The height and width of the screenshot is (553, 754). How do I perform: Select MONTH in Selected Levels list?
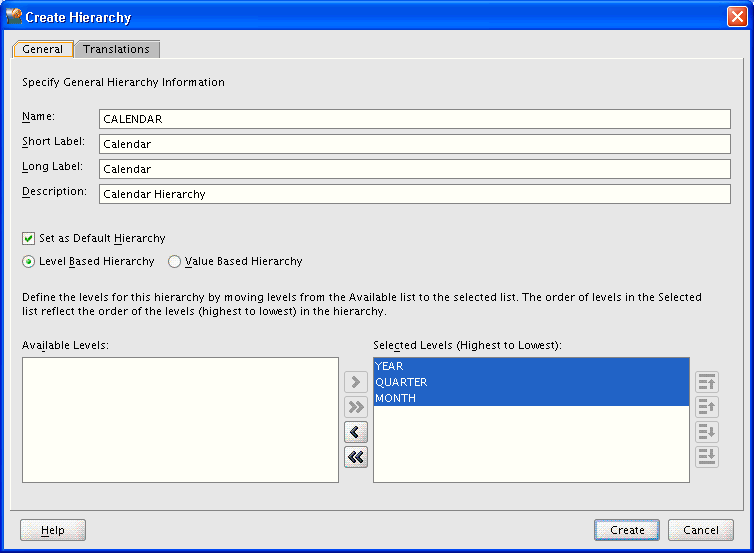pyautogui.click(x=531, y=398)
